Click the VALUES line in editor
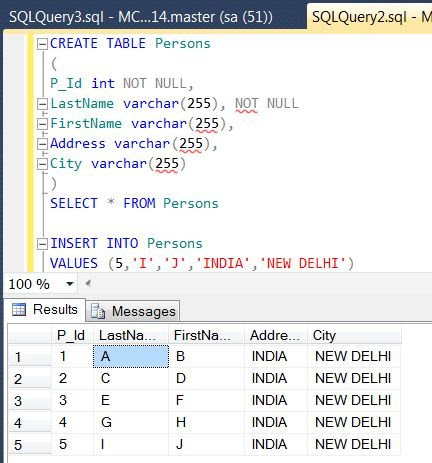The image size is (432, 463). [202, 263]
